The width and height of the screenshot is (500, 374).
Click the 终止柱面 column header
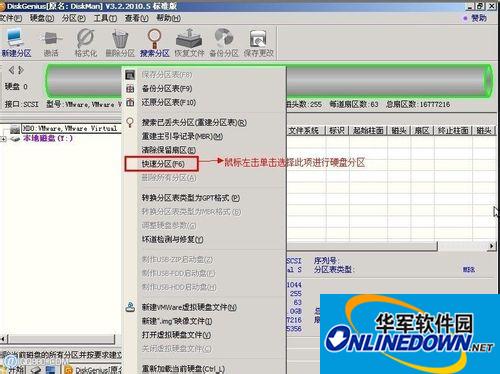[453, 131]
